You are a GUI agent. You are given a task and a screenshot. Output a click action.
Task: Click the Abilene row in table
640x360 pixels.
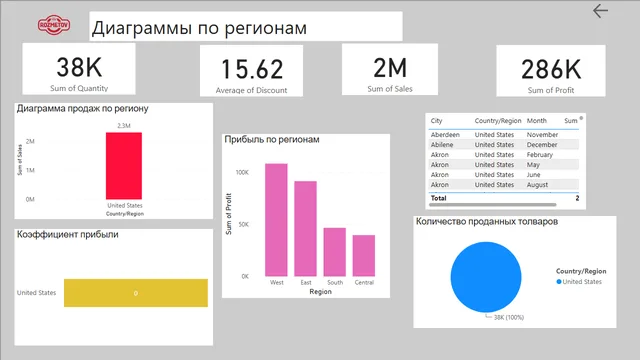(504, 144)
